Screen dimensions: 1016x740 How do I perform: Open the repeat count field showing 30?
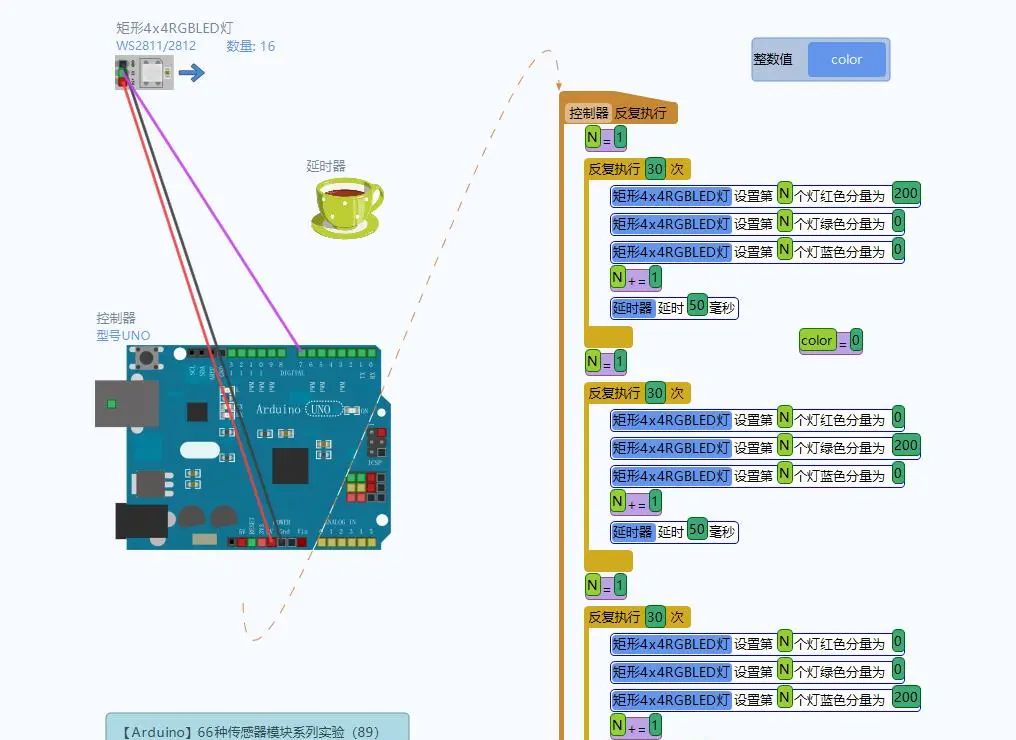tap(655, 169)
